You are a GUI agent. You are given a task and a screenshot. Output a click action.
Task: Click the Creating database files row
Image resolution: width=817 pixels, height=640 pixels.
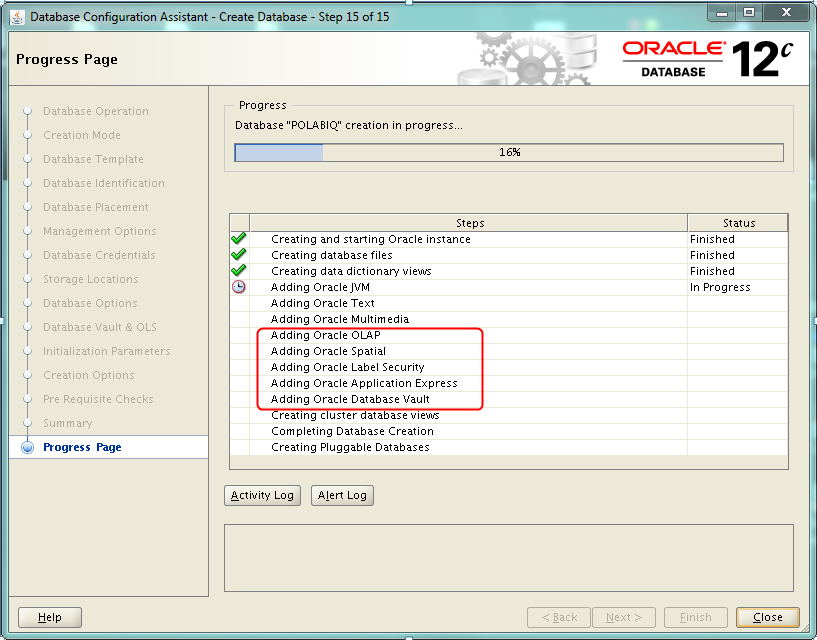point(509,255)
